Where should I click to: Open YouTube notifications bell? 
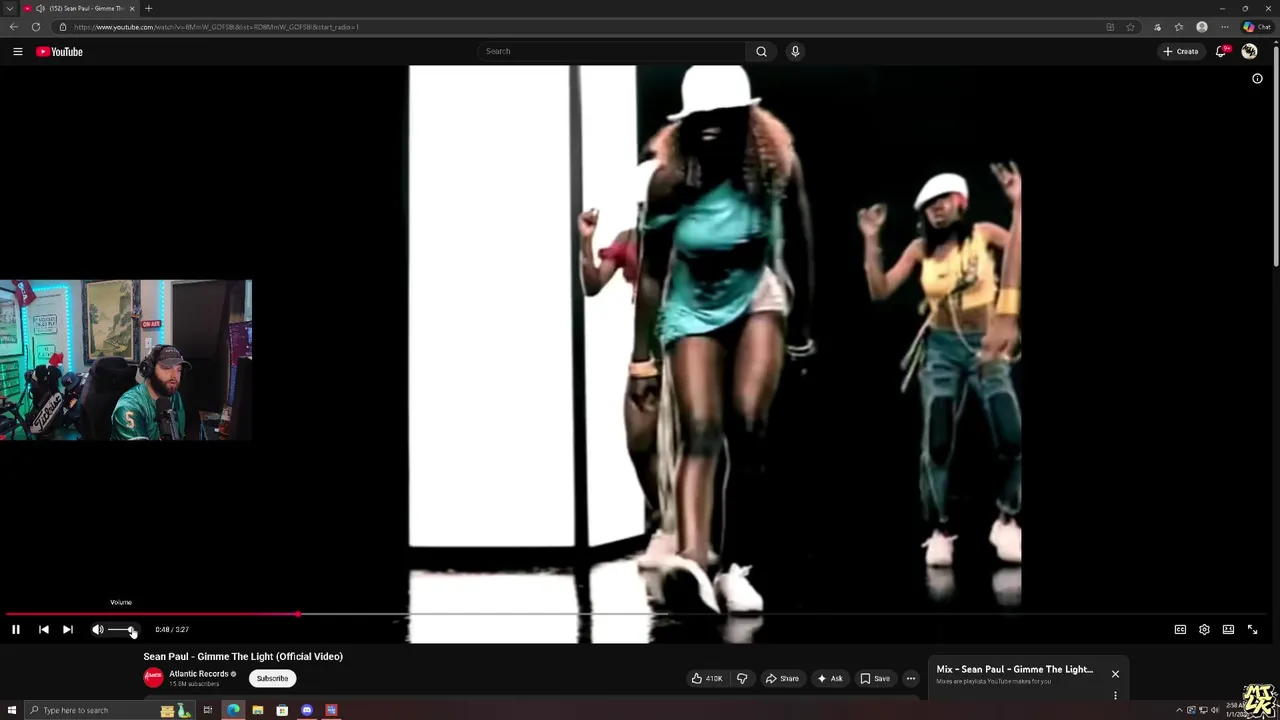click(1221, 51)
